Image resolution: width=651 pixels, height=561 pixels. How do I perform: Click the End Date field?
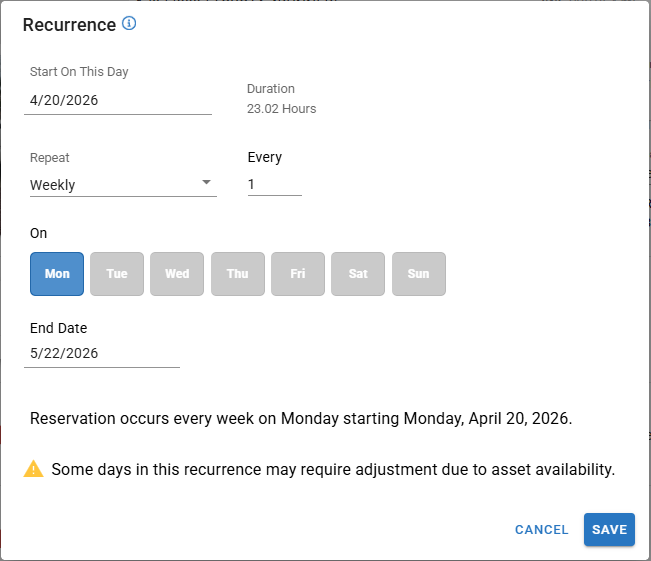(102, 353)
